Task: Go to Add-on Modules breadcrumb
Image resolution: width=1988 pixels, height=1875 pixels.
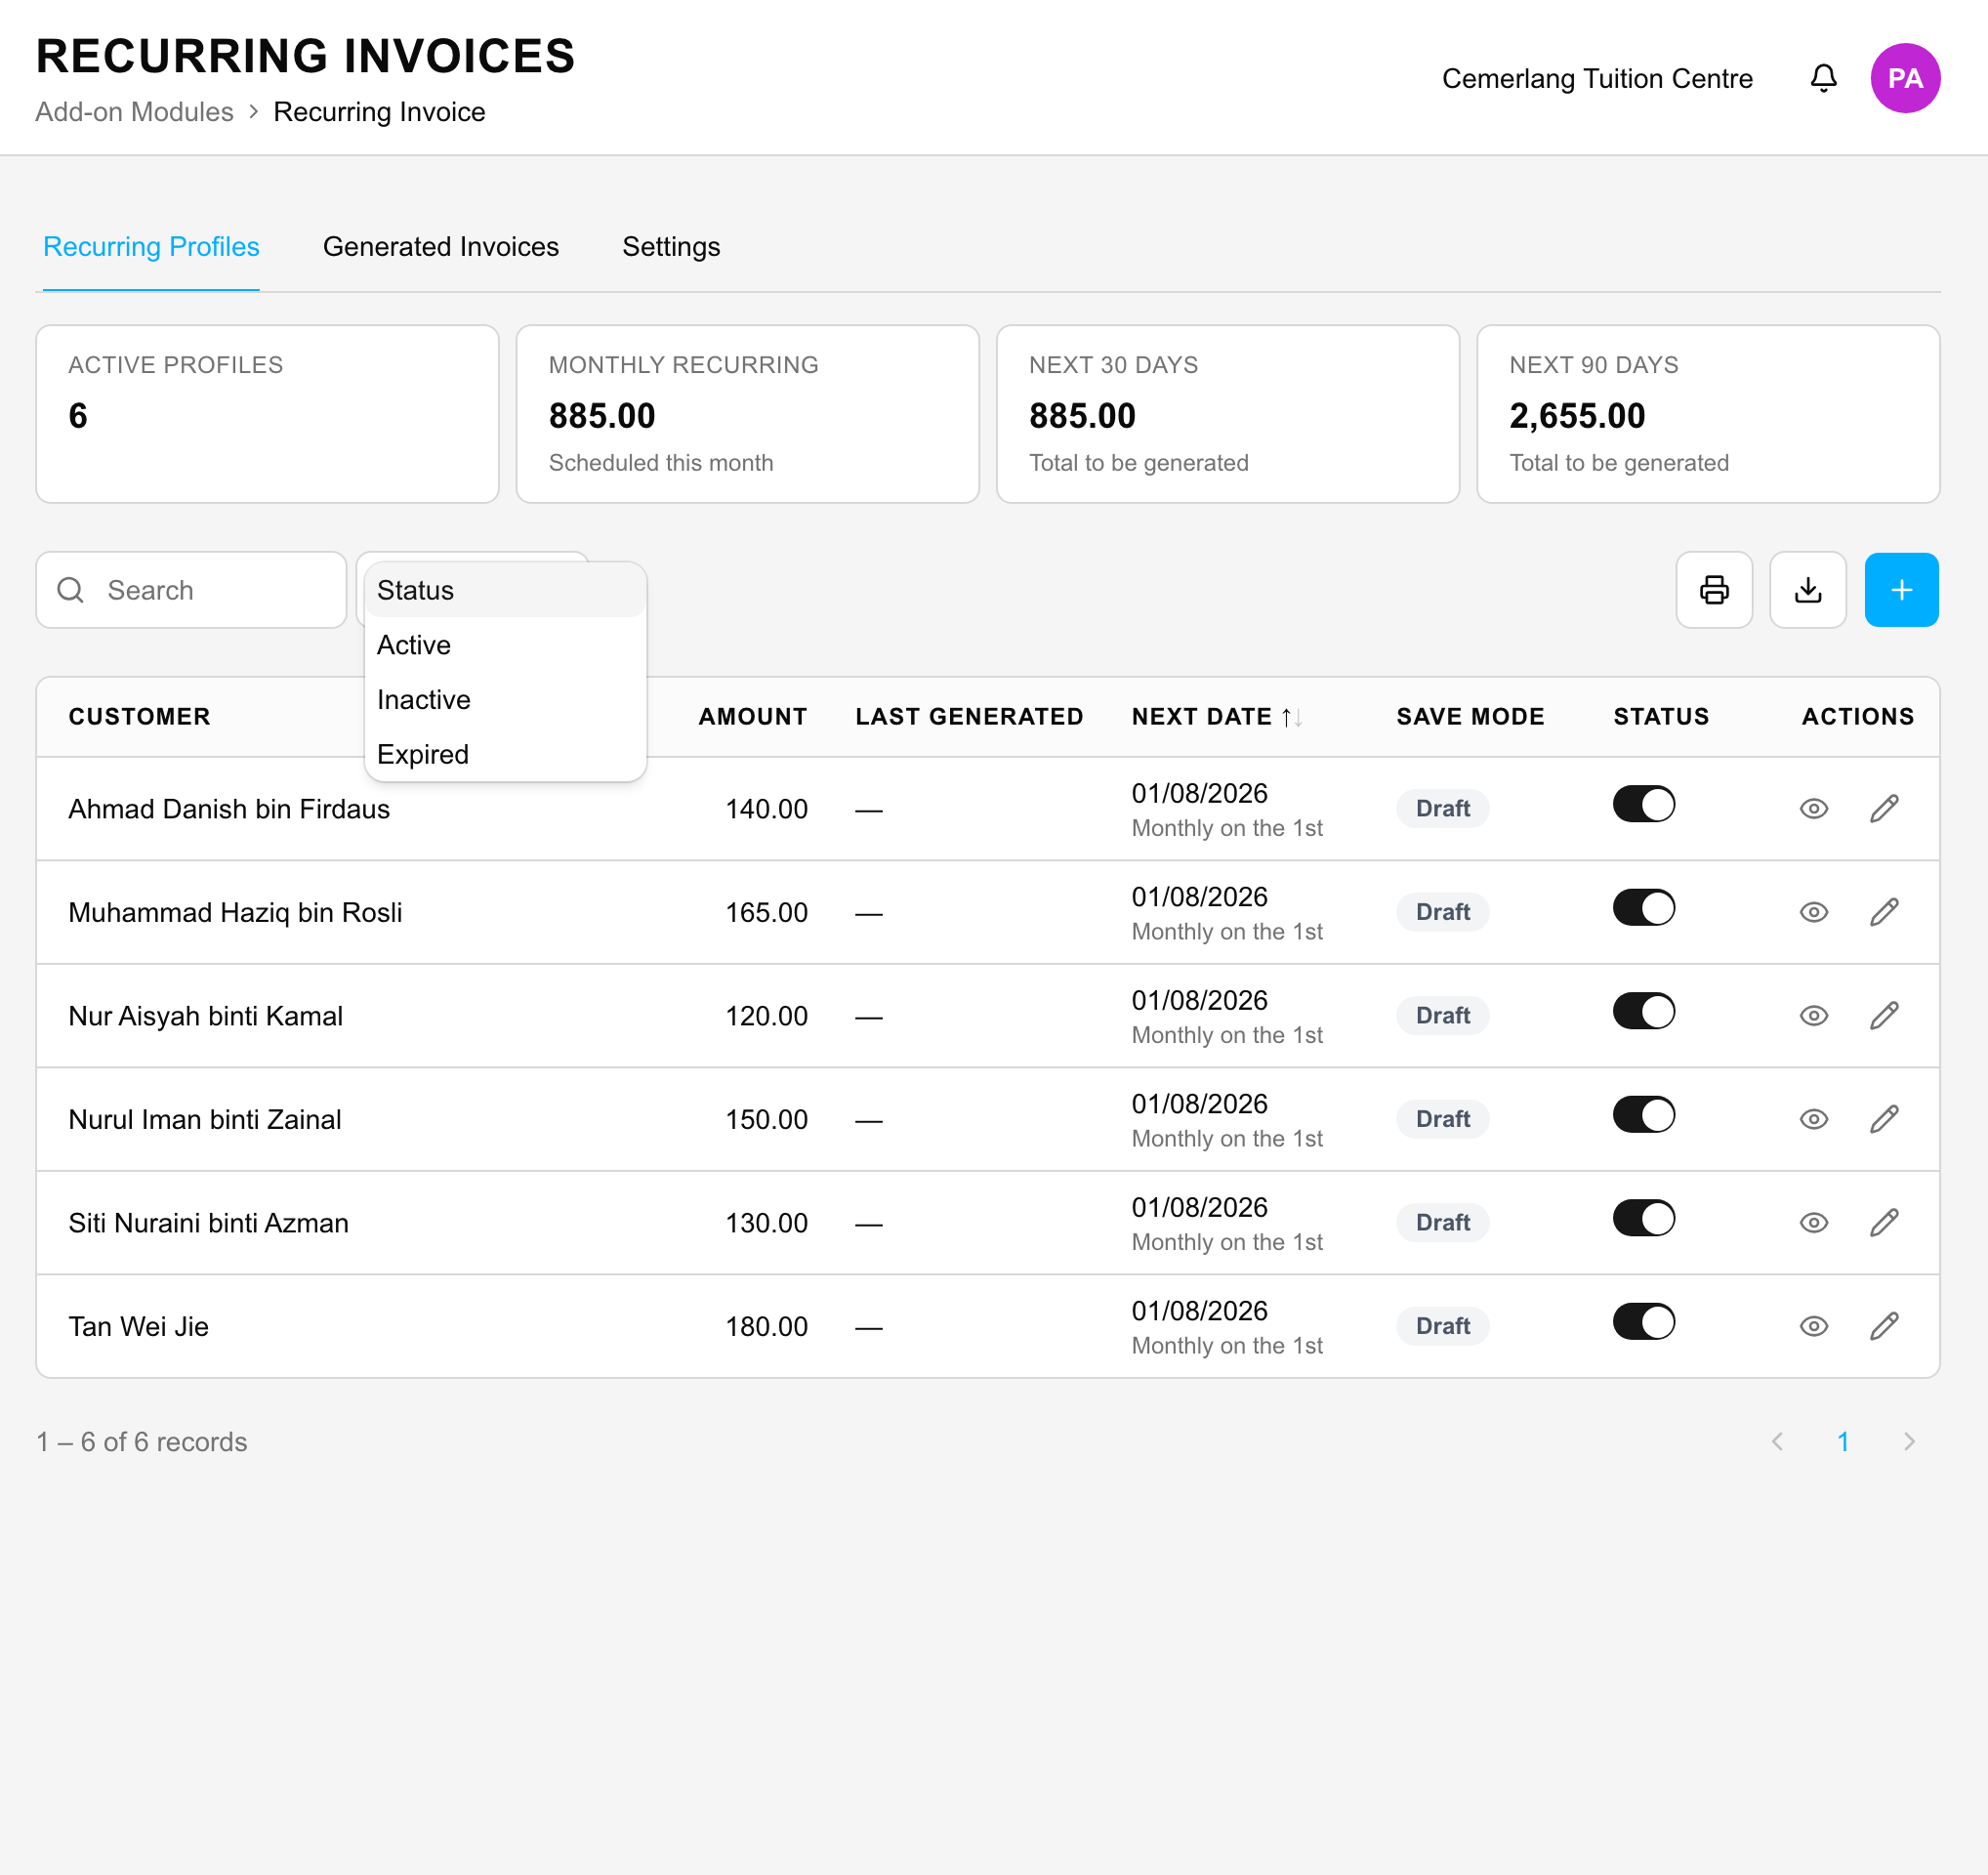Action: [134, 112]
